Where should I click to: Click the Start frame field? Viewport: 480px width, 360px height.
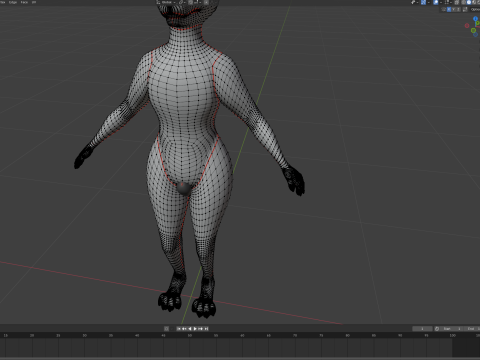[x=452, y=329]
